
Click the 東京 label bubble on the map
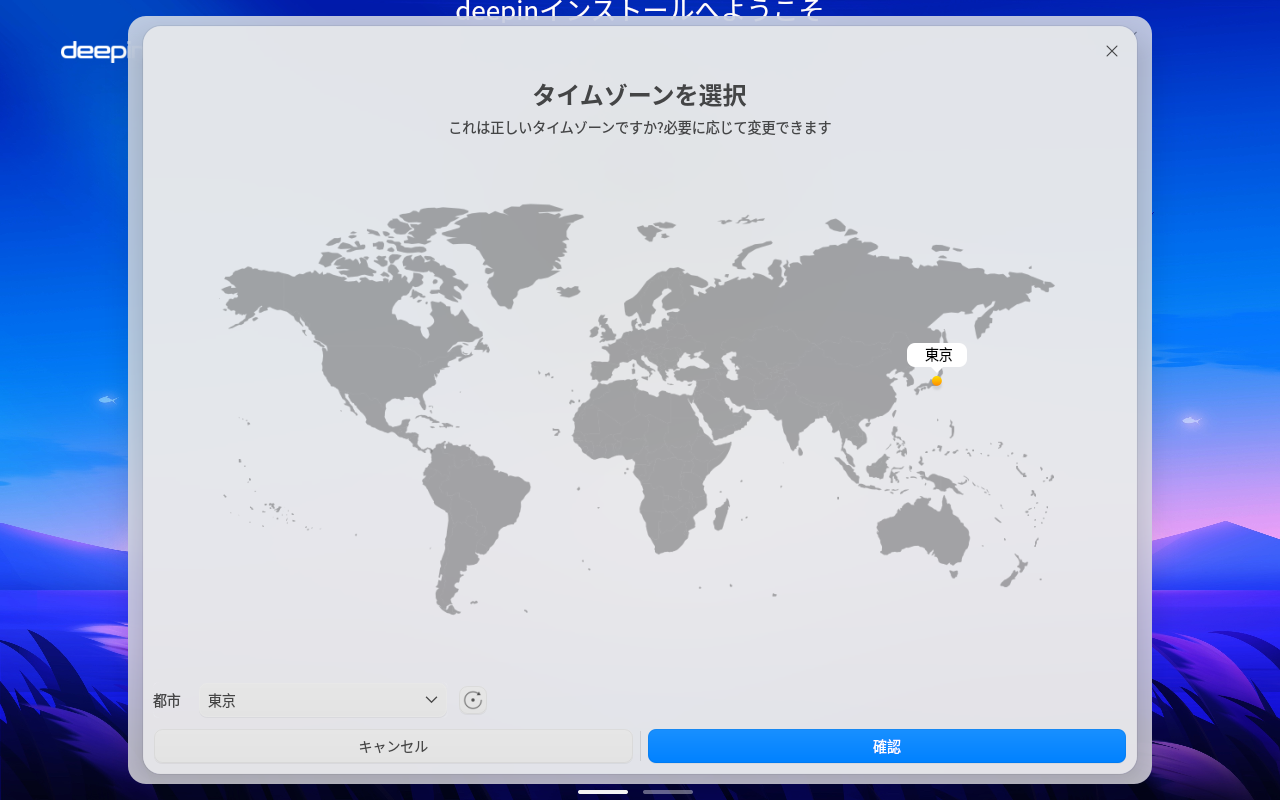(937, 355)
